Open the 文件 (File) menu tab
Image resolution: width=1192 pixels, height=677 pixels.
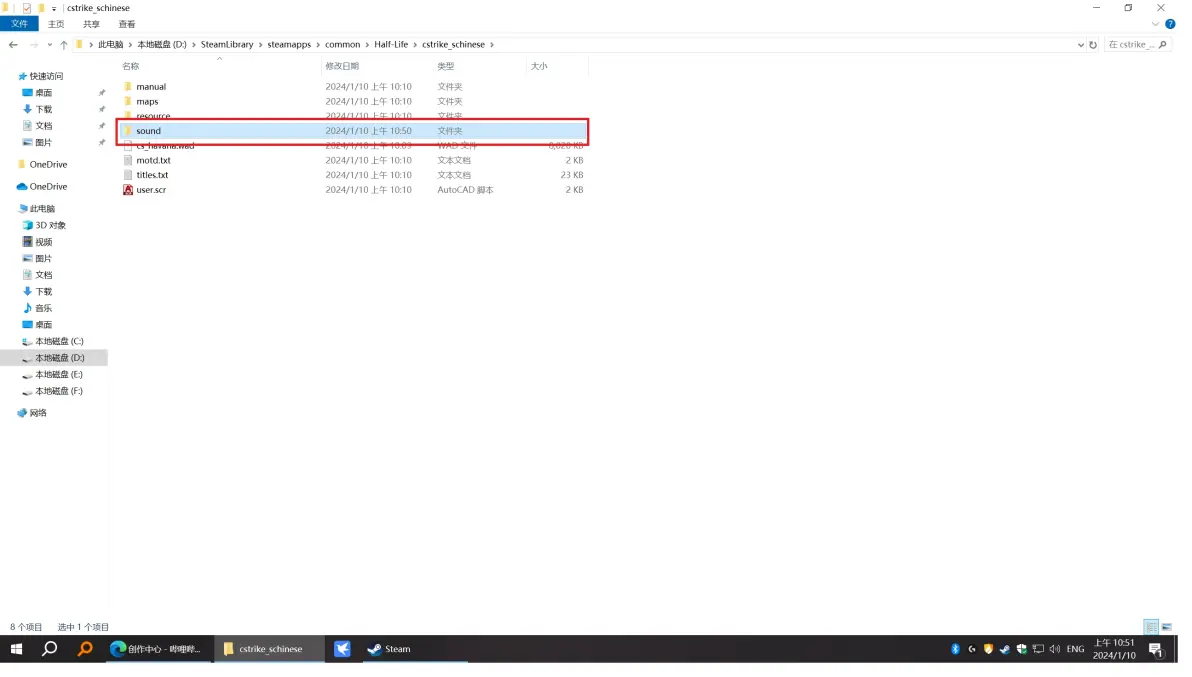tap(19, 24)
